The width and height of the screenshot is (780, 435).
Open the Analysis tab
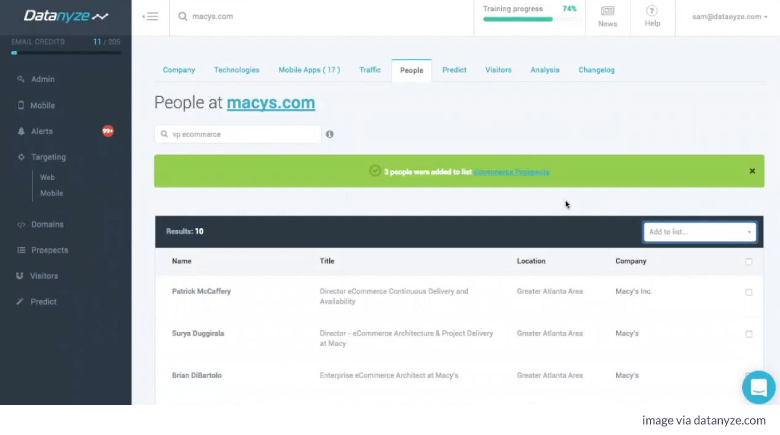(545, 70)
